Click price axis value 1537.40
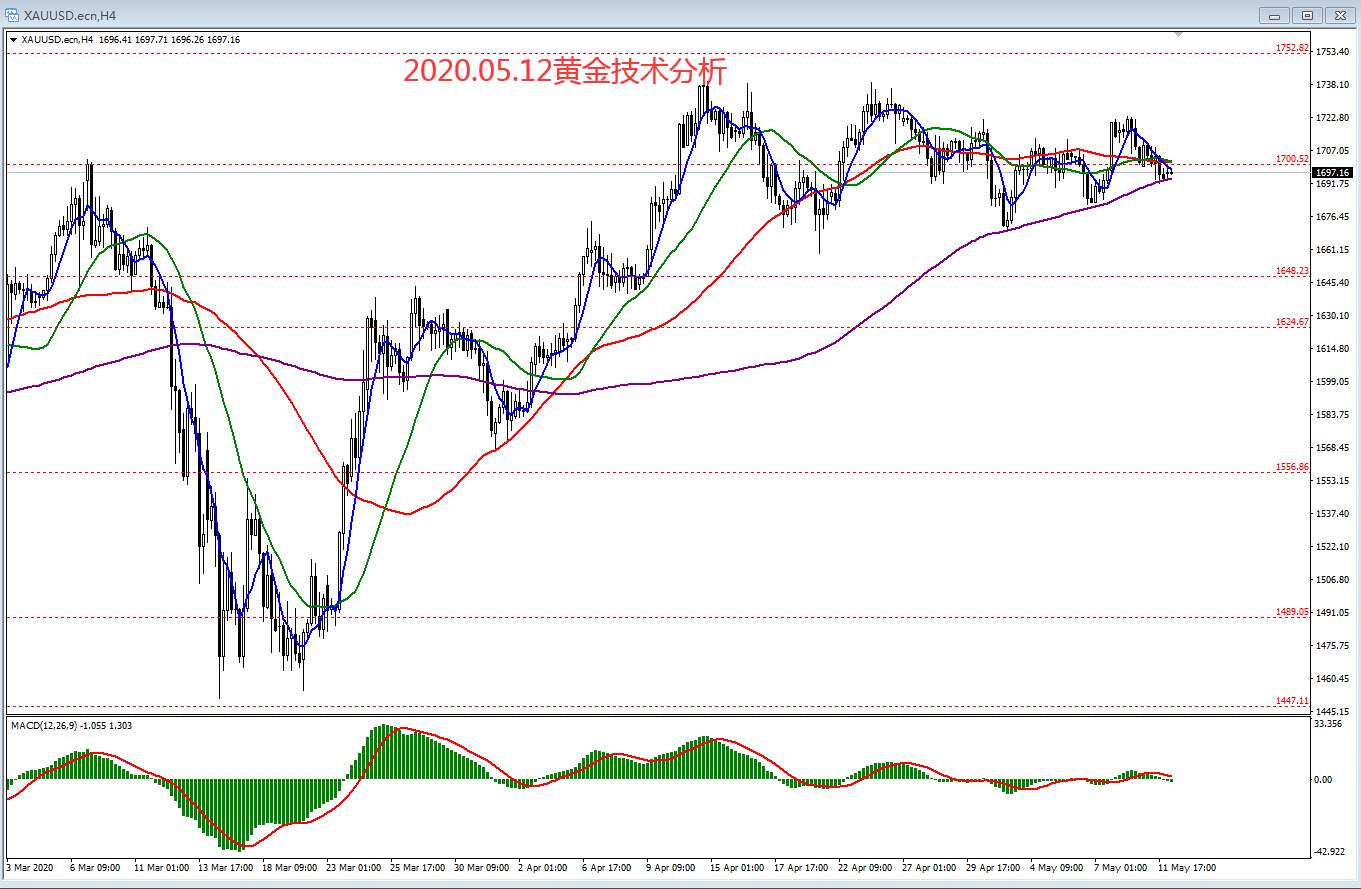This screenshot has height=889, width=1361. (x=1333, y=514)
